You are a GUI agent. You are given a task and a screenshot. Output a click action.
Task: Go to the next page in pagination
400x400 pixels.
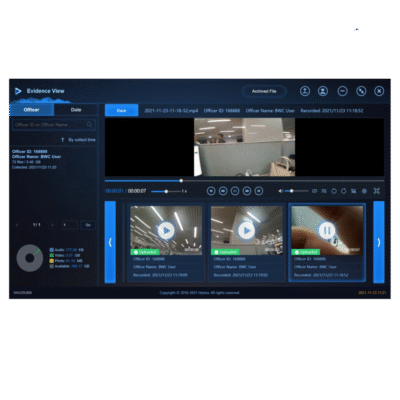[x=52, y=225]
